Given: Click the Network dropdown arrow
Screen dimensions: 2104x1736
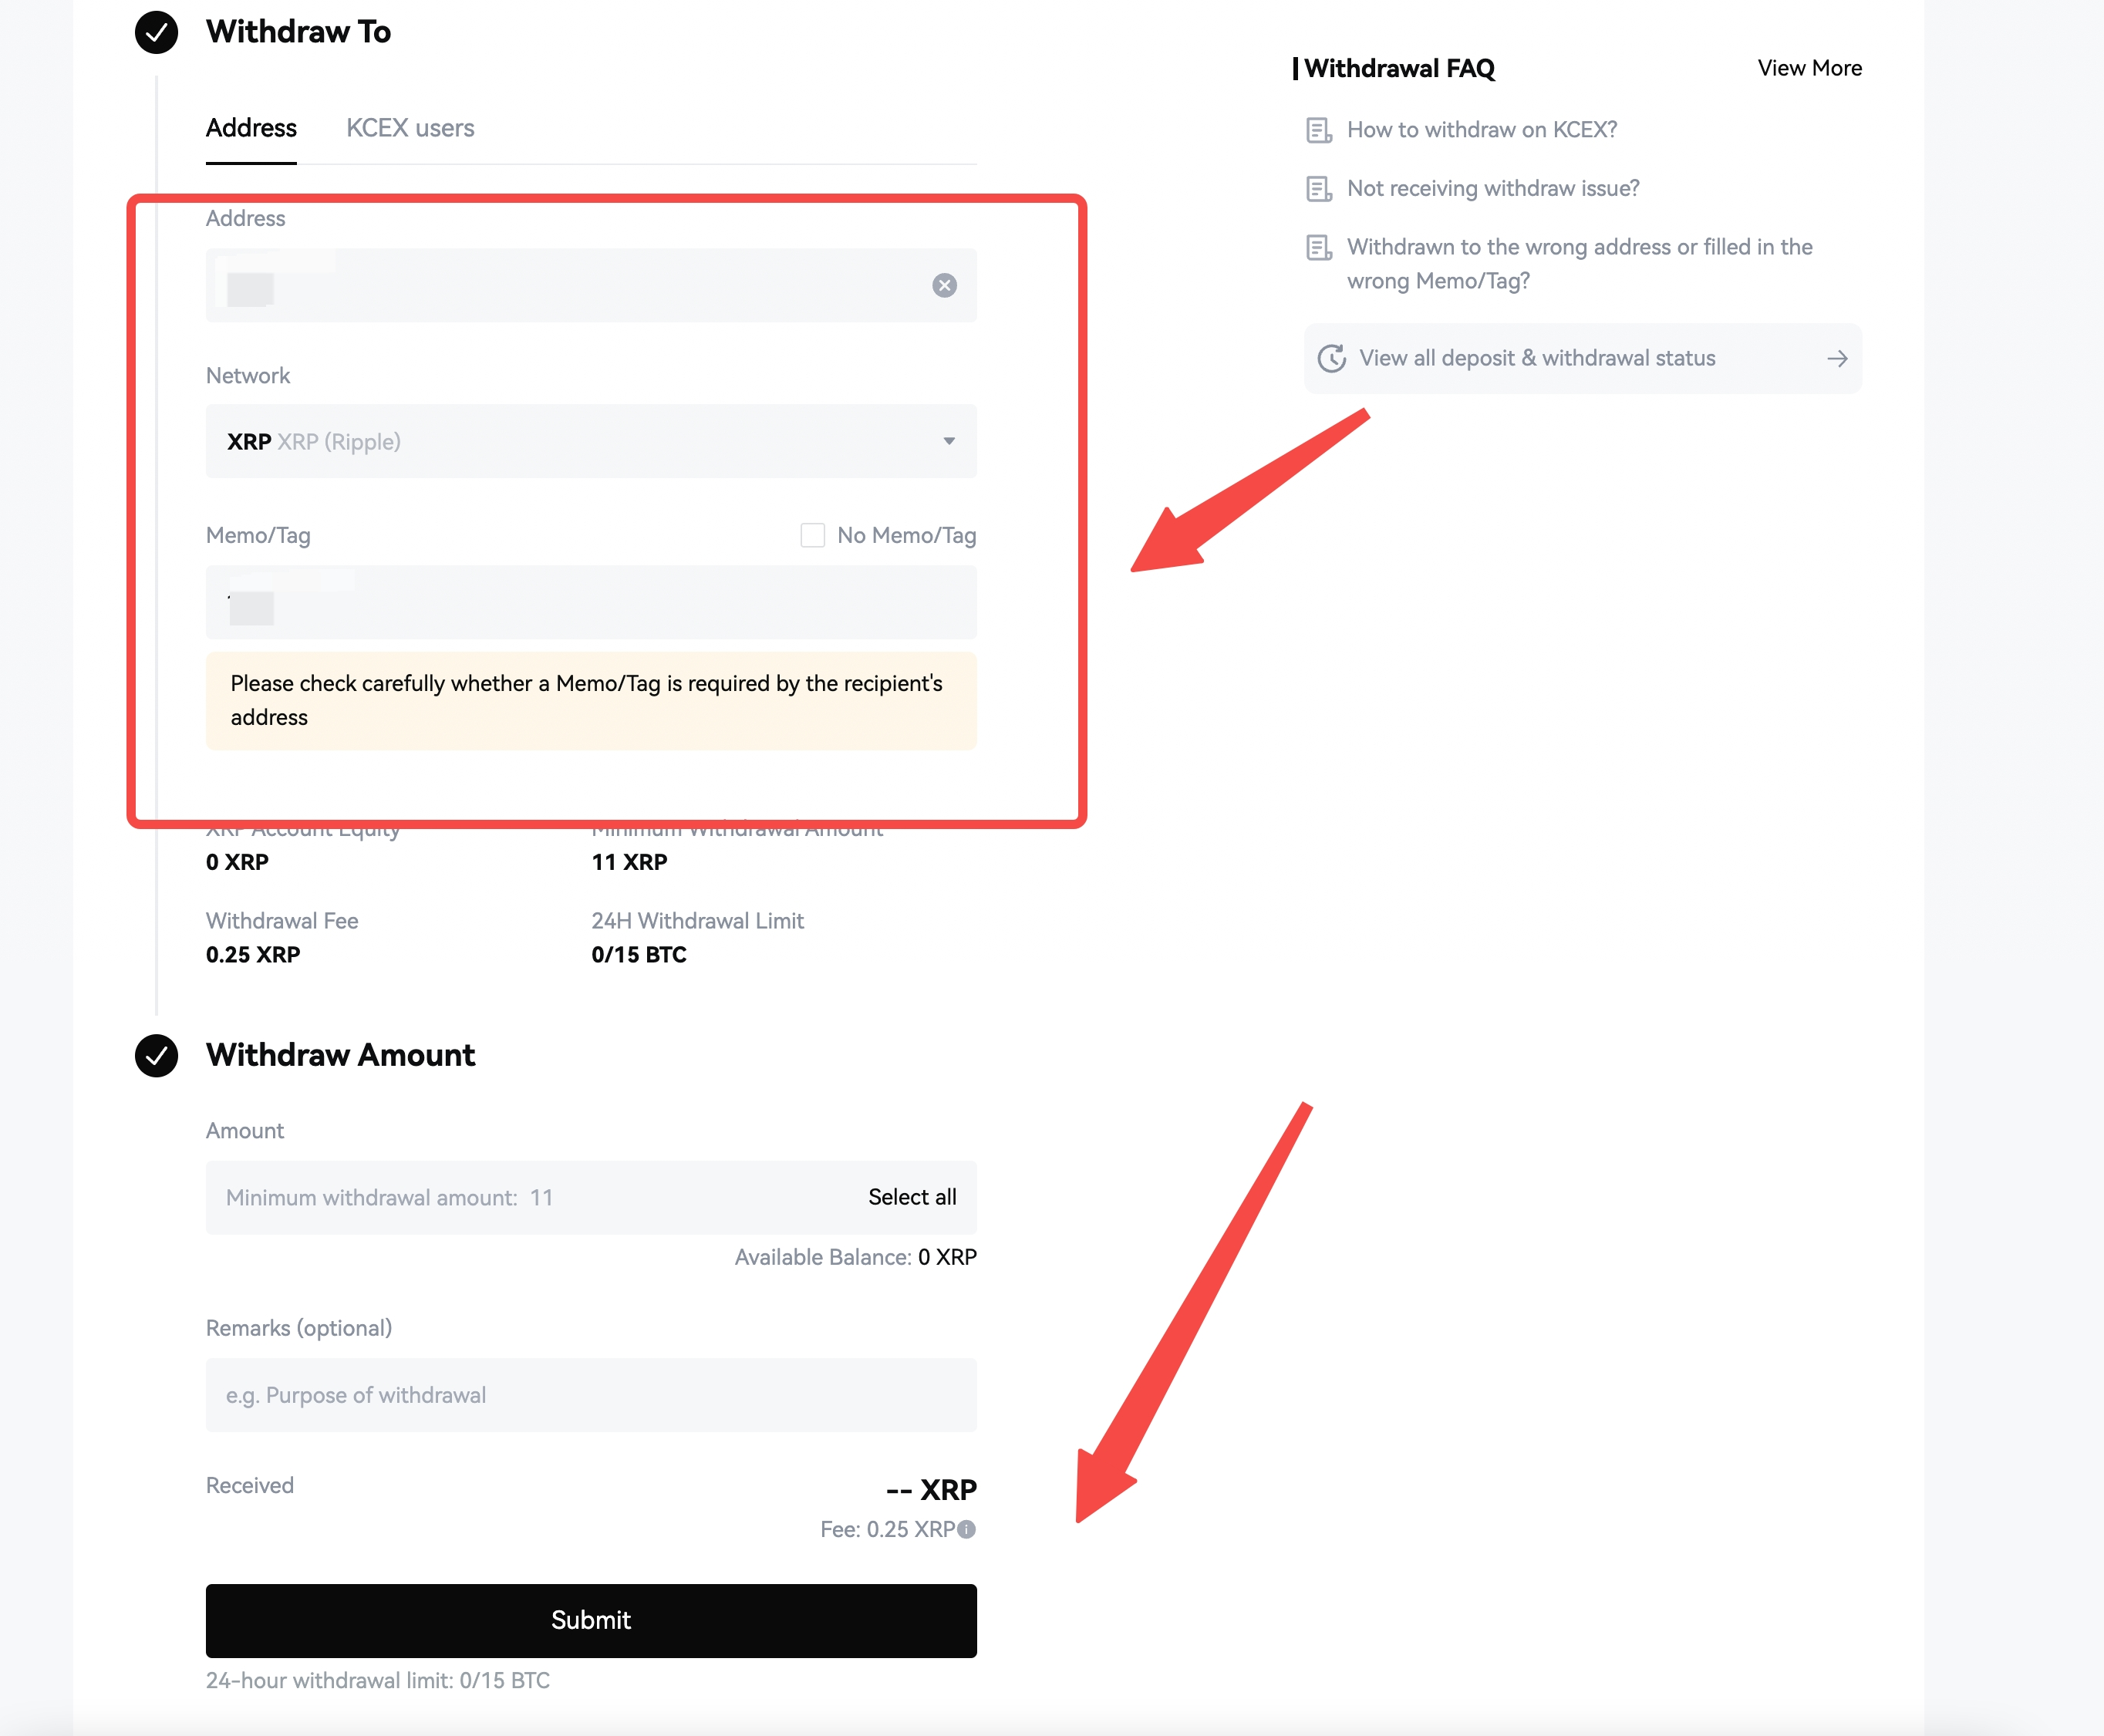Looking at the screenshot, I should (x=949, y=441).
